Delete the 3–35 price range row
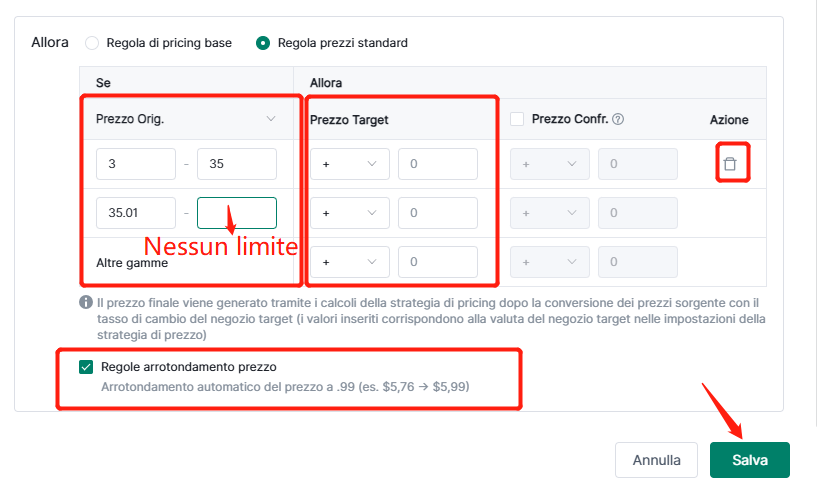 730,164
